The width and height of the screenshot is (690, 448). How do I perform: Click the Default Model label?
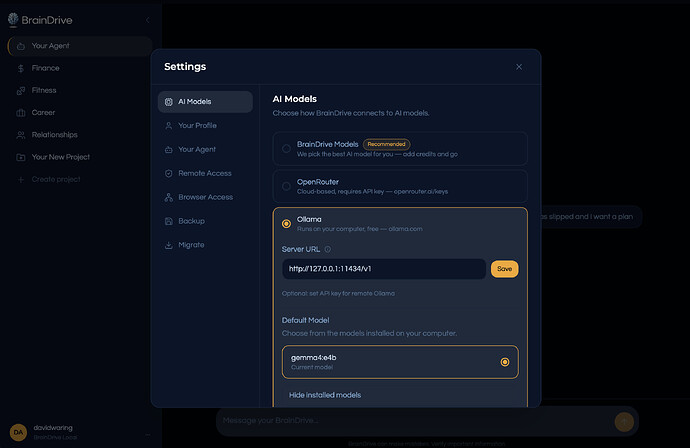click(305, 320)
